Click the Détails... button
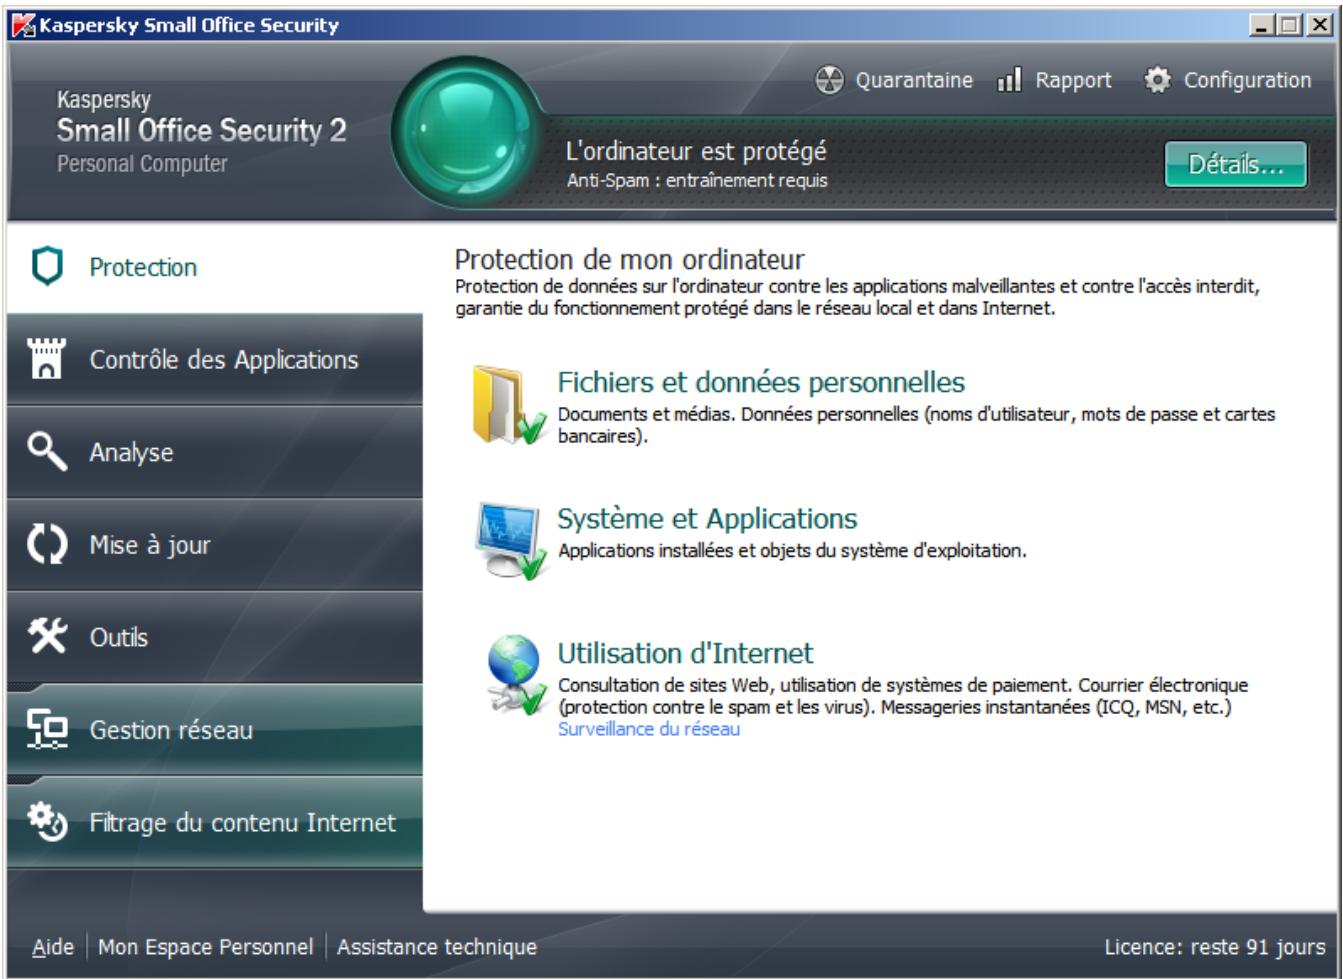Image resolution: width=1343 pixels, height=979 pixels. pos(1235,164)
